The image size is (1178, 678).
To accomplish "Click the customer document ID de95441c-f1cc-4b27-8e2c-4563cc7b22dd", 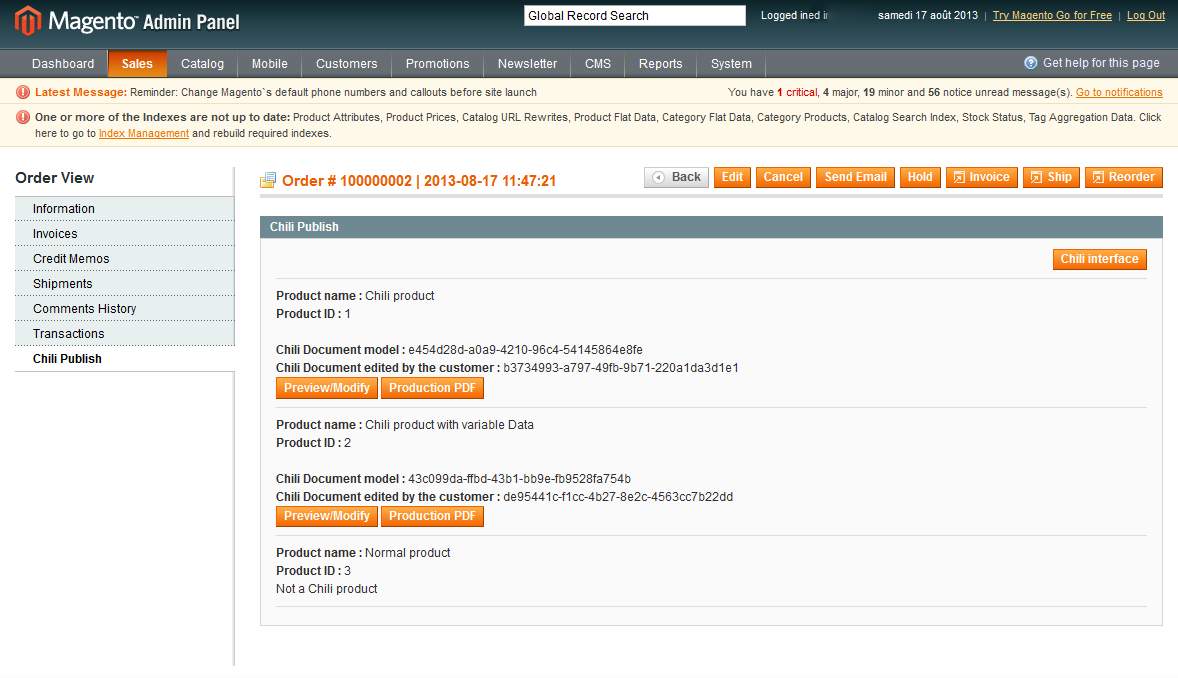I will coord(618,497).
